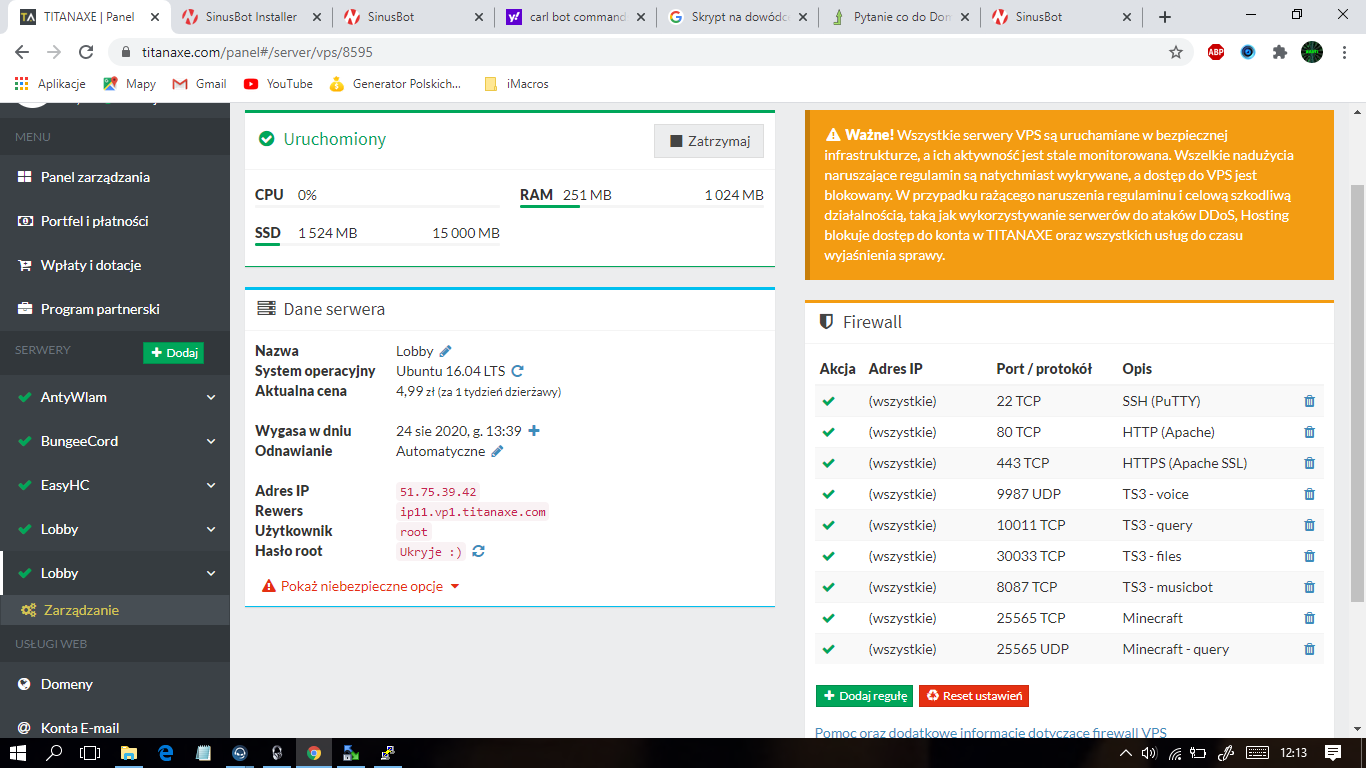Image resolution: width=1366 pixels, height=768 pixels.
Task: Regenerate root password via refresh icon
Action: [479, 551]
